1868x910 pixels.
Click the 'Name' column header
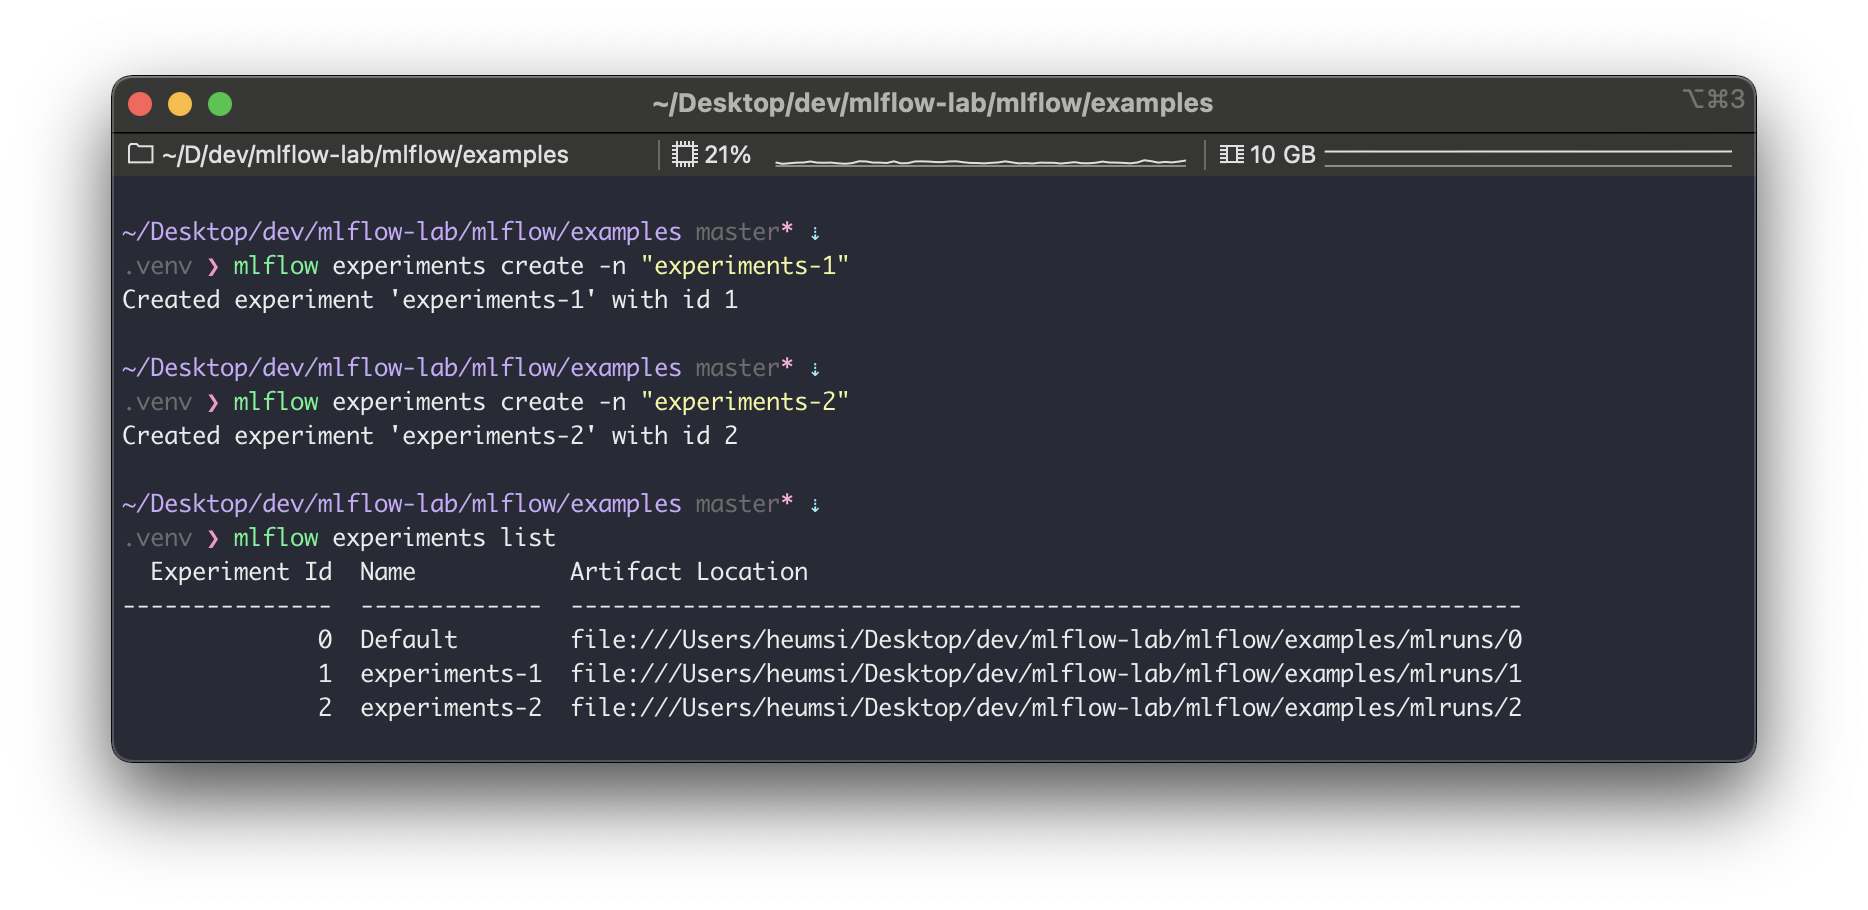pyautogui.click(x=388, y=572)
